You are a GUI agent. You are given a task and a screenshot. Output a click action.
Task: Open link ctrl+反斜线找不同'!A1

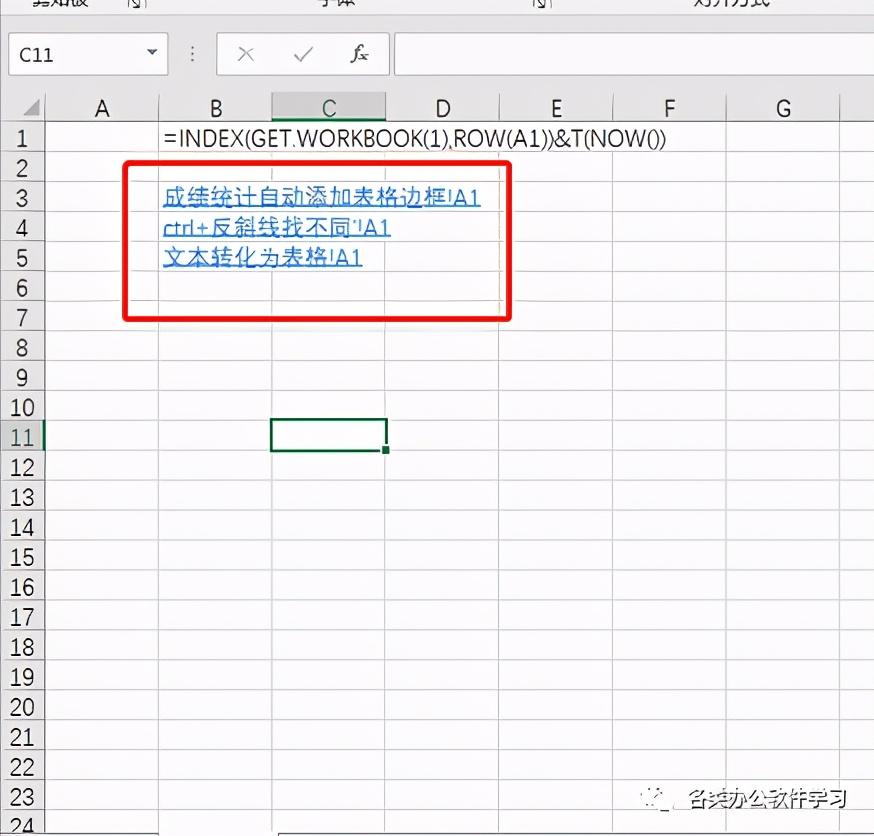point(277,227)
